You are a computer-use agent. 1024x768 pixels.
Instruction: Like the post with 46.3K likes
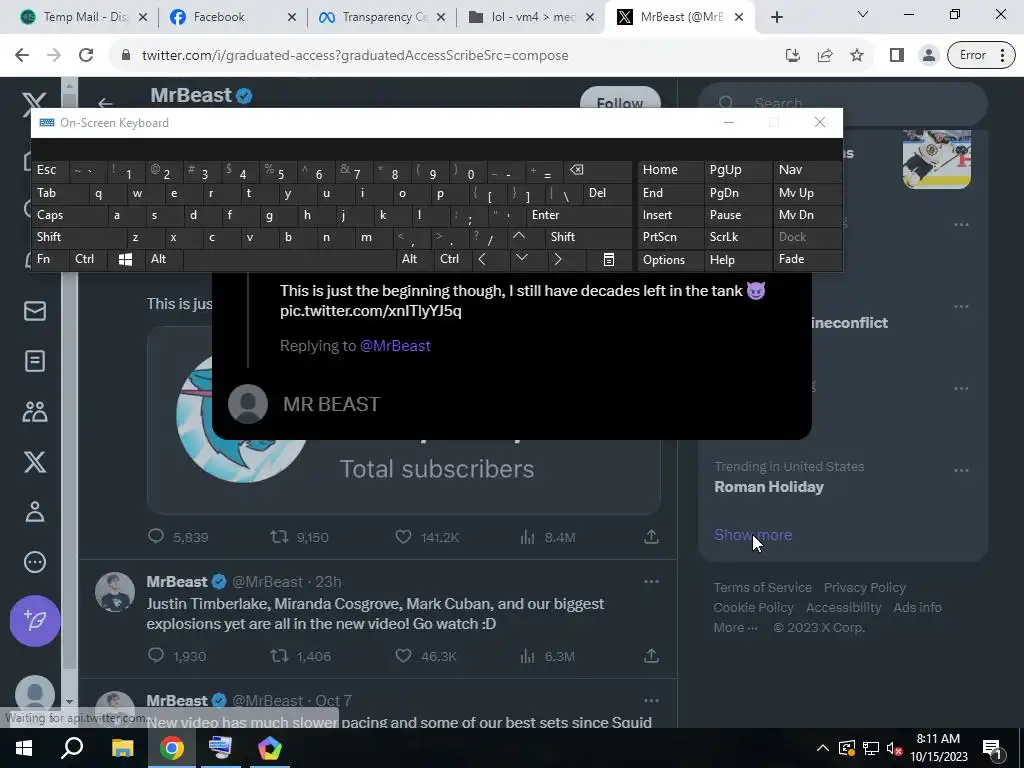pos(404,655)
